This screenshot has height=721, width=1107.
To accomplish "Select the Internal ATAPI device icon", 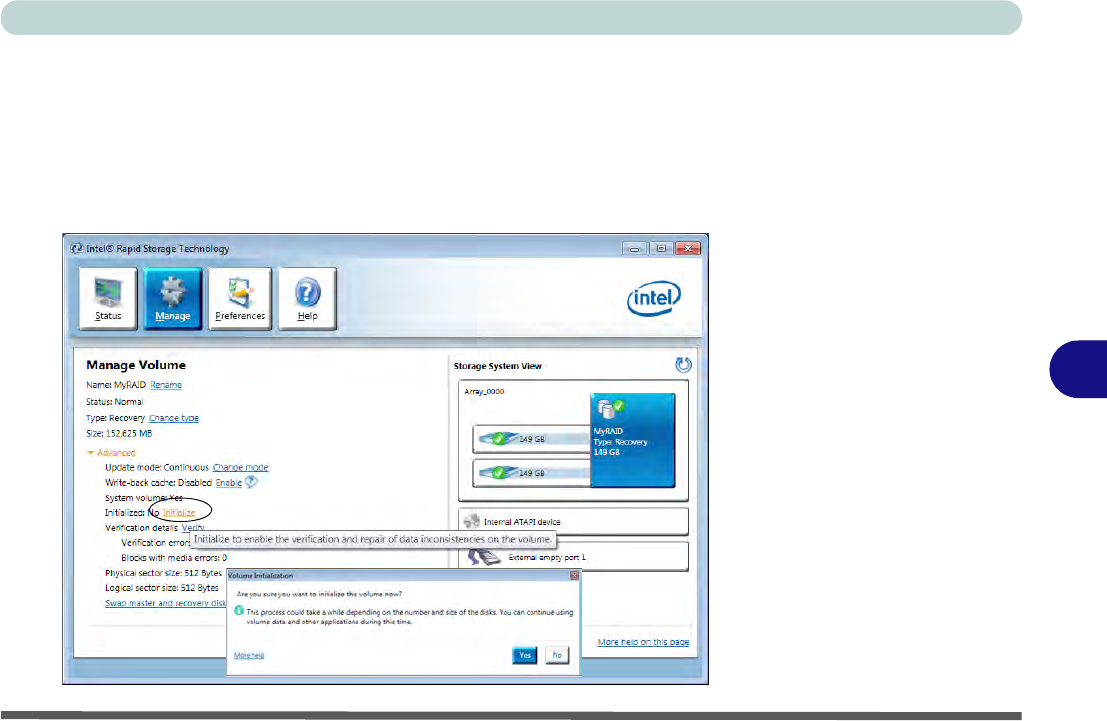I will click(472, 521).
